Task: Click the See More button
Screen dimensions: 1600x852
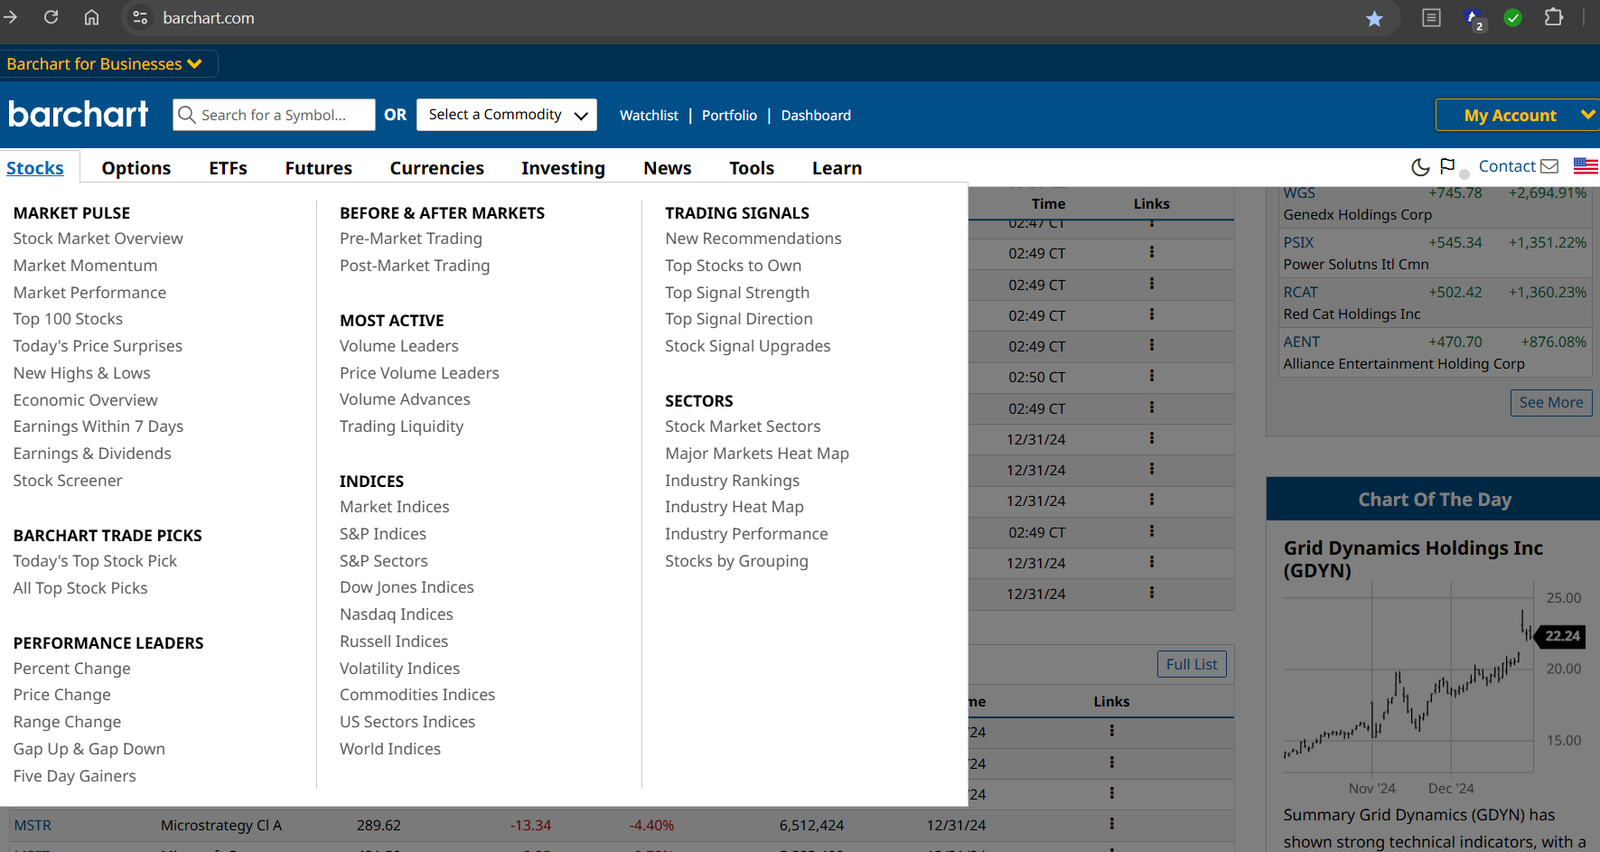Action: 1551,402
